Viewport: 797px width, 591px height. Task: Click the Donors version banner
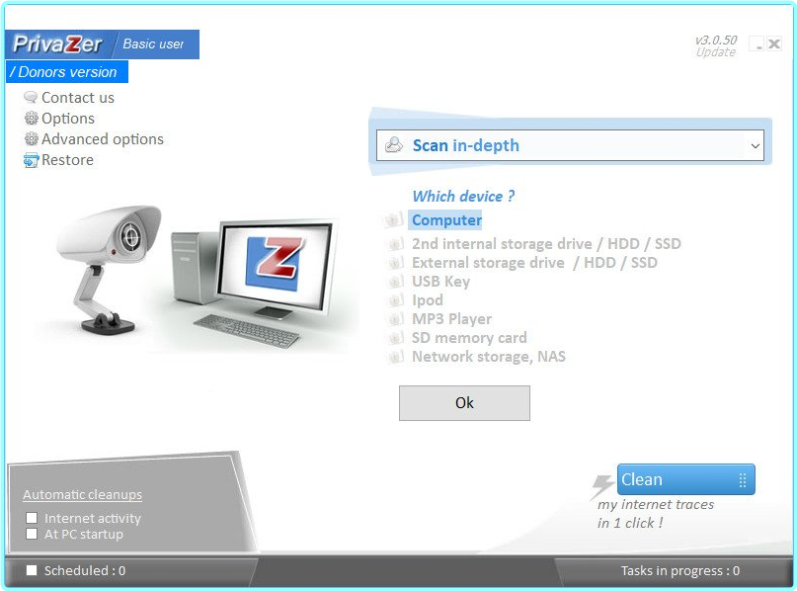coord(67,72)
